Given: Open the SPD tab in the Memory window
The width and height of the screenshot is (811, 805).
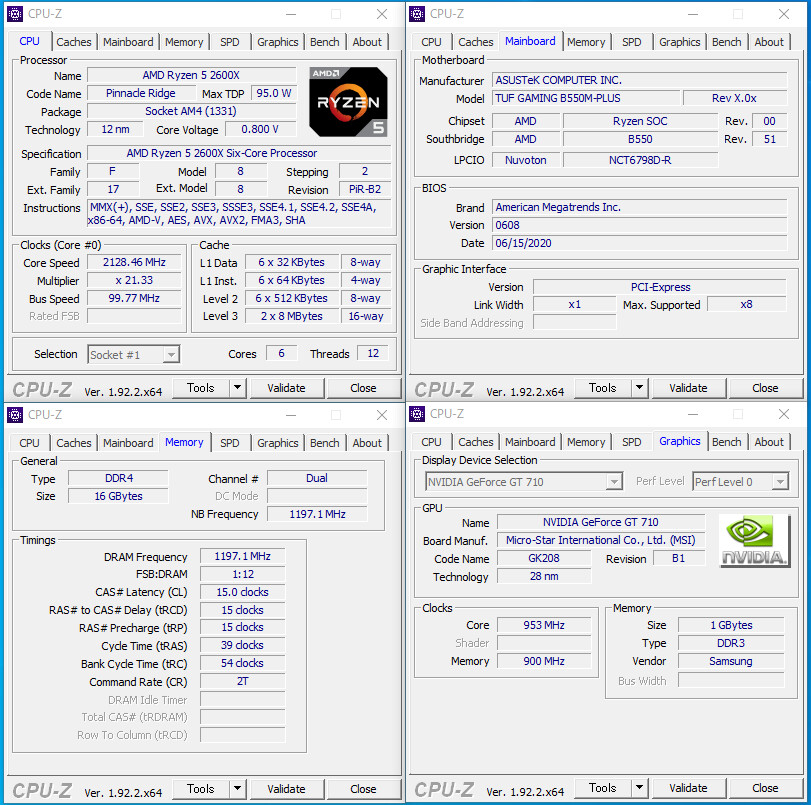Looking at the screenshot, I should tap(229, 442).
